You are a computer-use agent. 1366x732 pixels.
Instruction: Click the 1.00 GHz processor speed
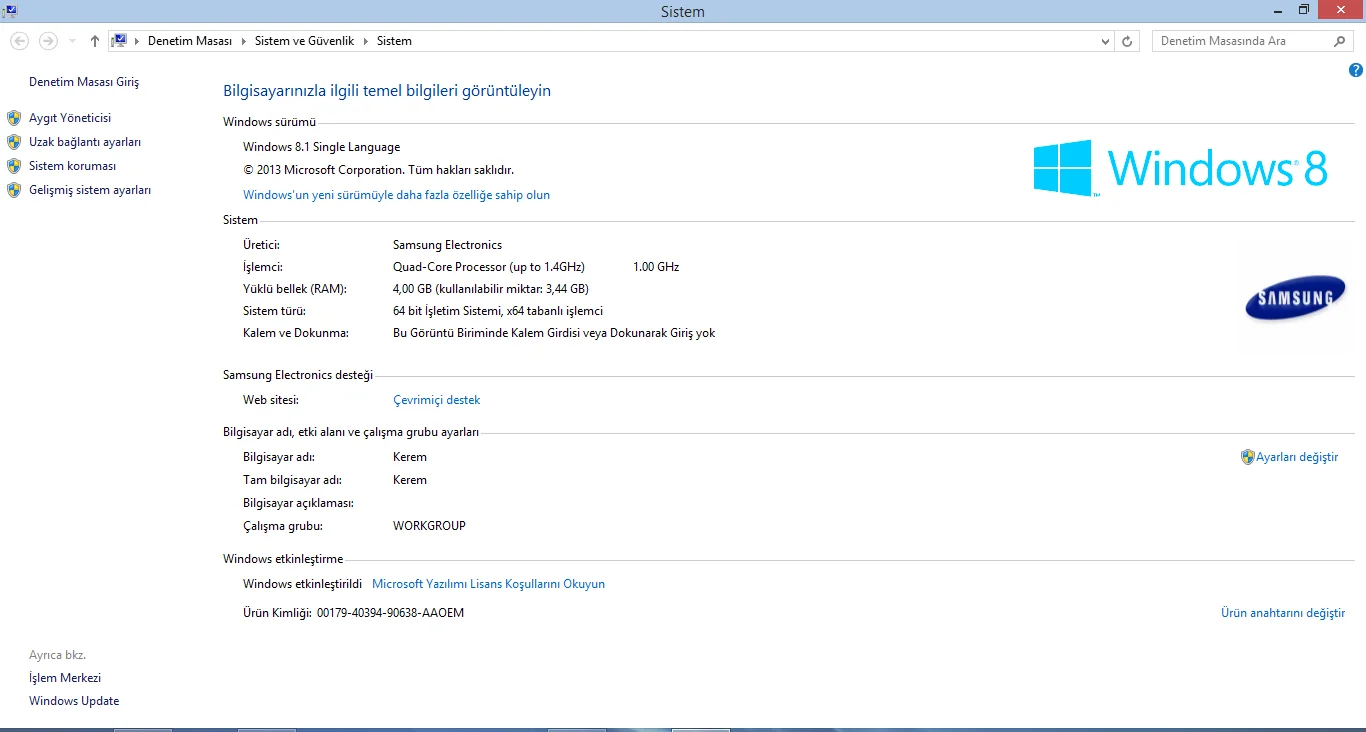pos(656,267)
